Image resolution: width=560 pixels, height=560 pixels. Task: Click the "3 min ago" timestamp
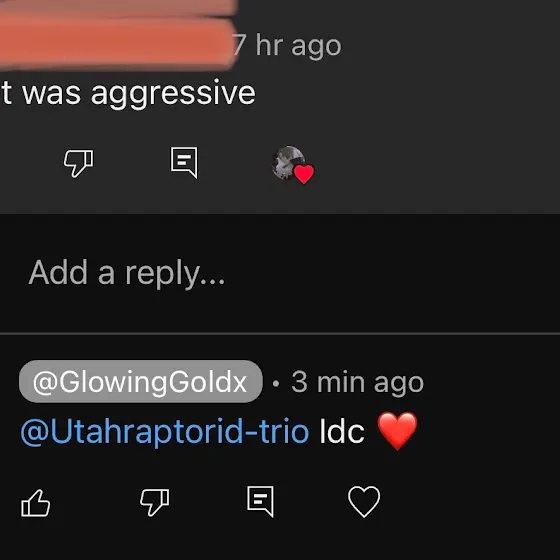358,382
